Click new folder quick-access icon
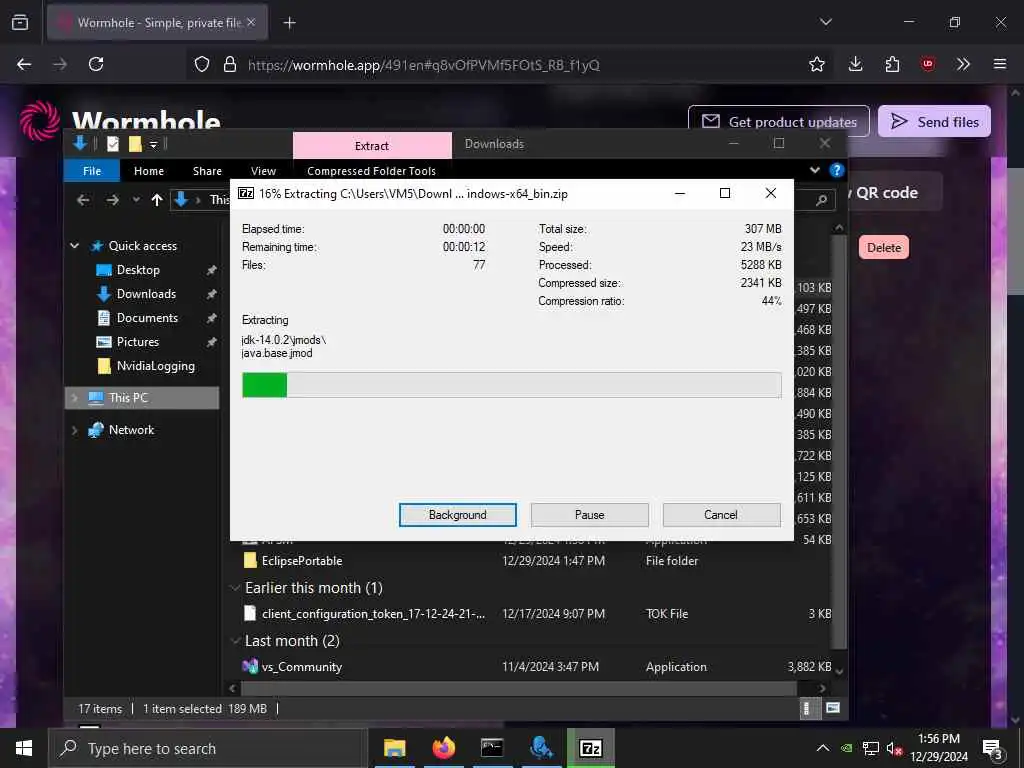 coord(135,144)
